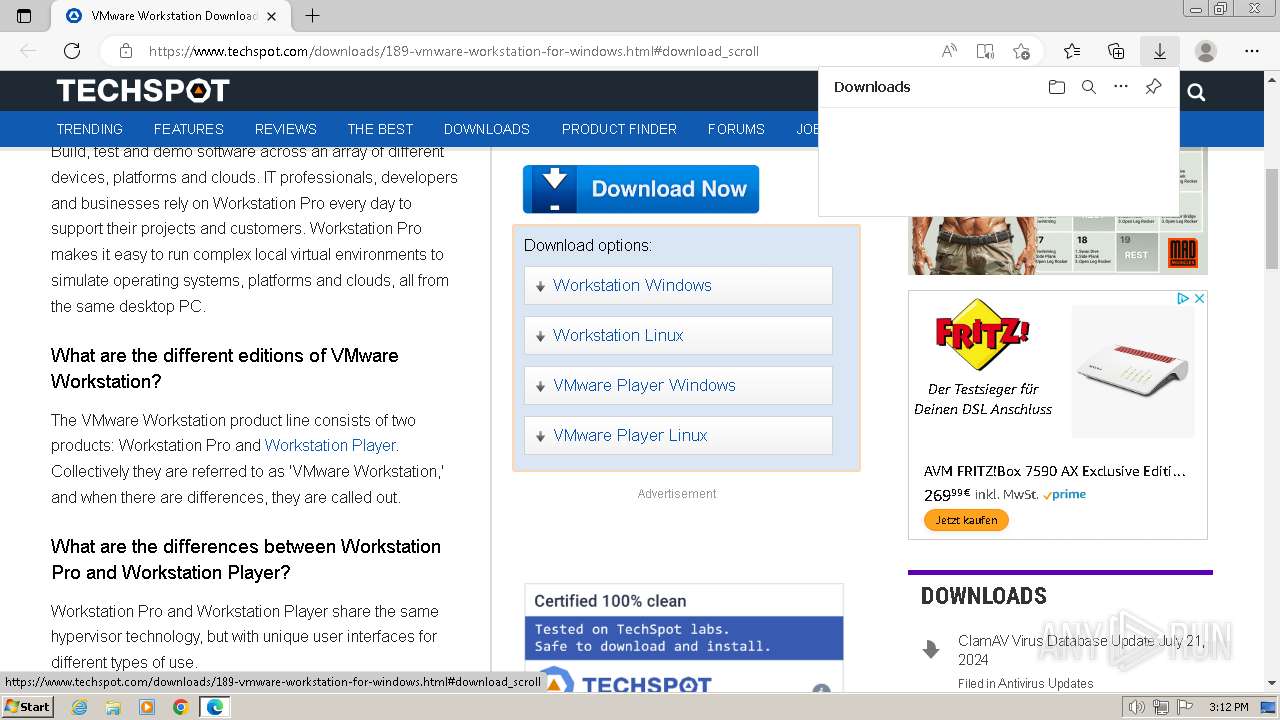The width and height of the screenshot is (1280, 720).
Task: Switch to Edge taskbar button
Action: click(x=215, y=707)
